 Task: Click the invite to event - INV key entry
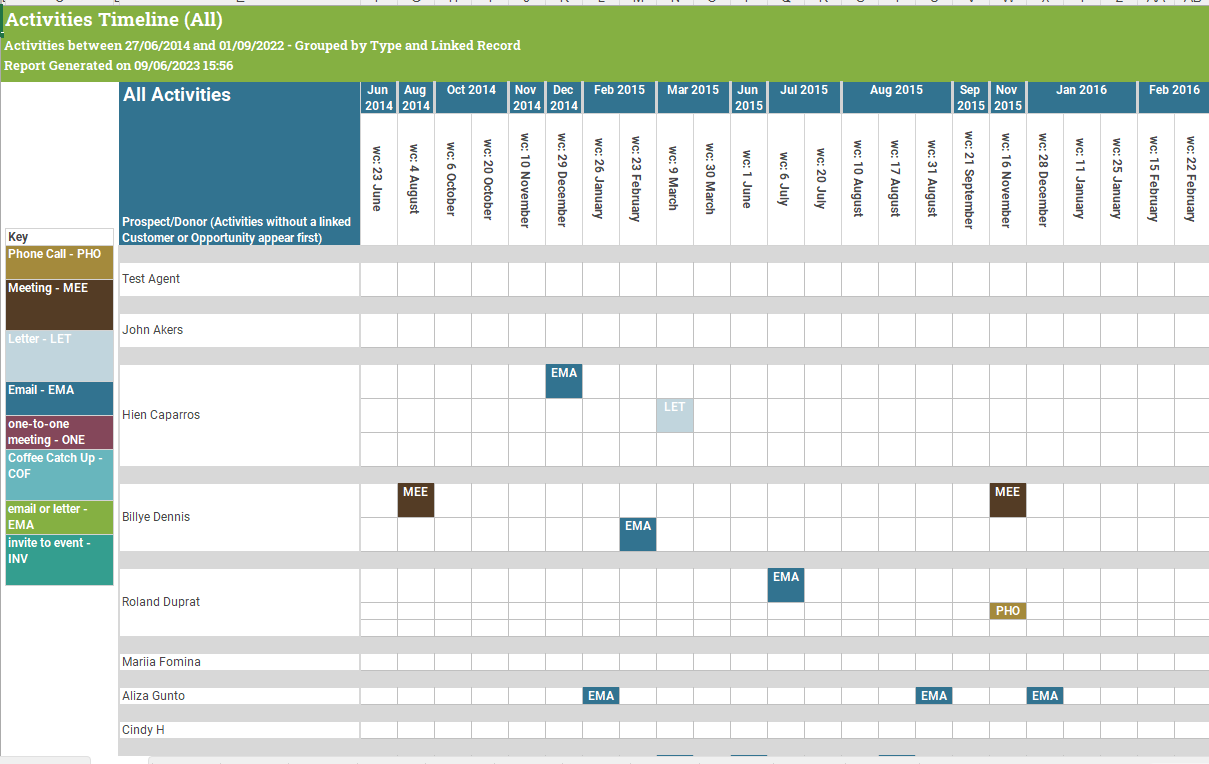pyautogui.click(x=59, y=560)
